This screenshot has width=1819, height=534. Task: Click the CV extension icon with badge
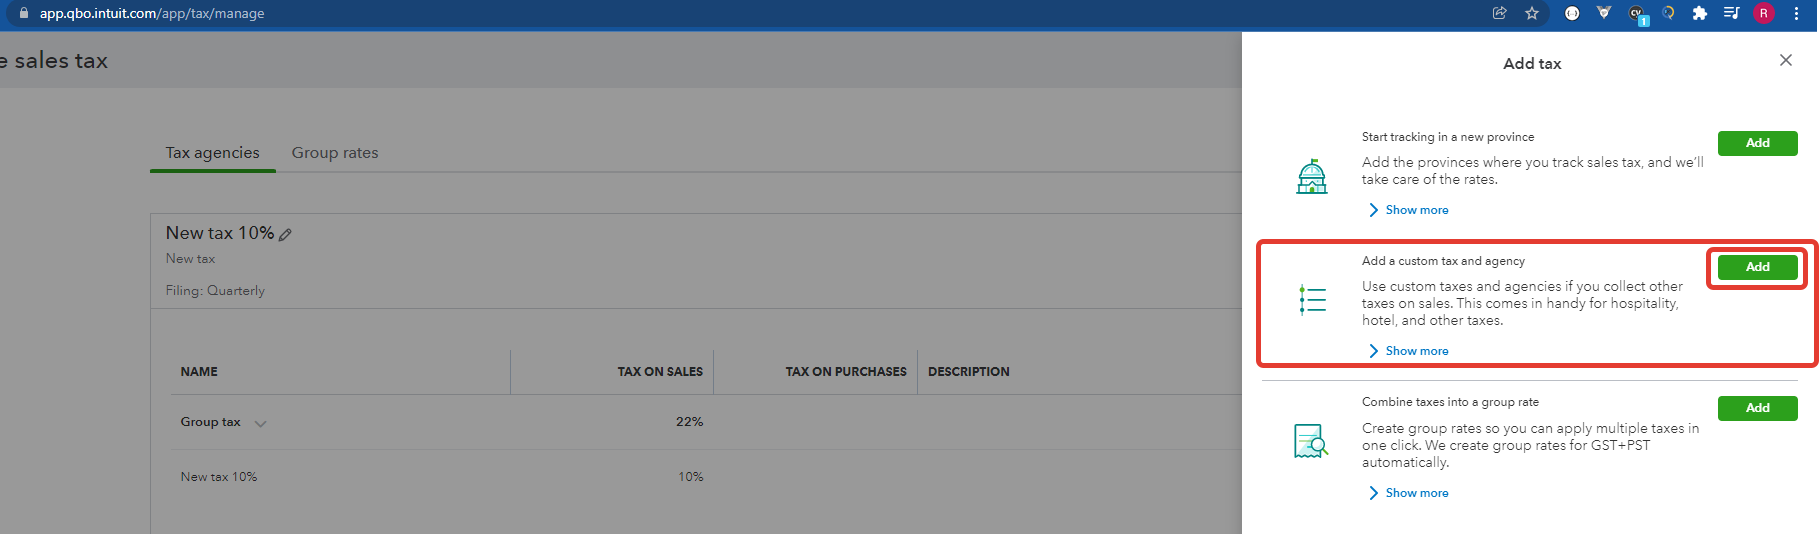pos(1637,13)
